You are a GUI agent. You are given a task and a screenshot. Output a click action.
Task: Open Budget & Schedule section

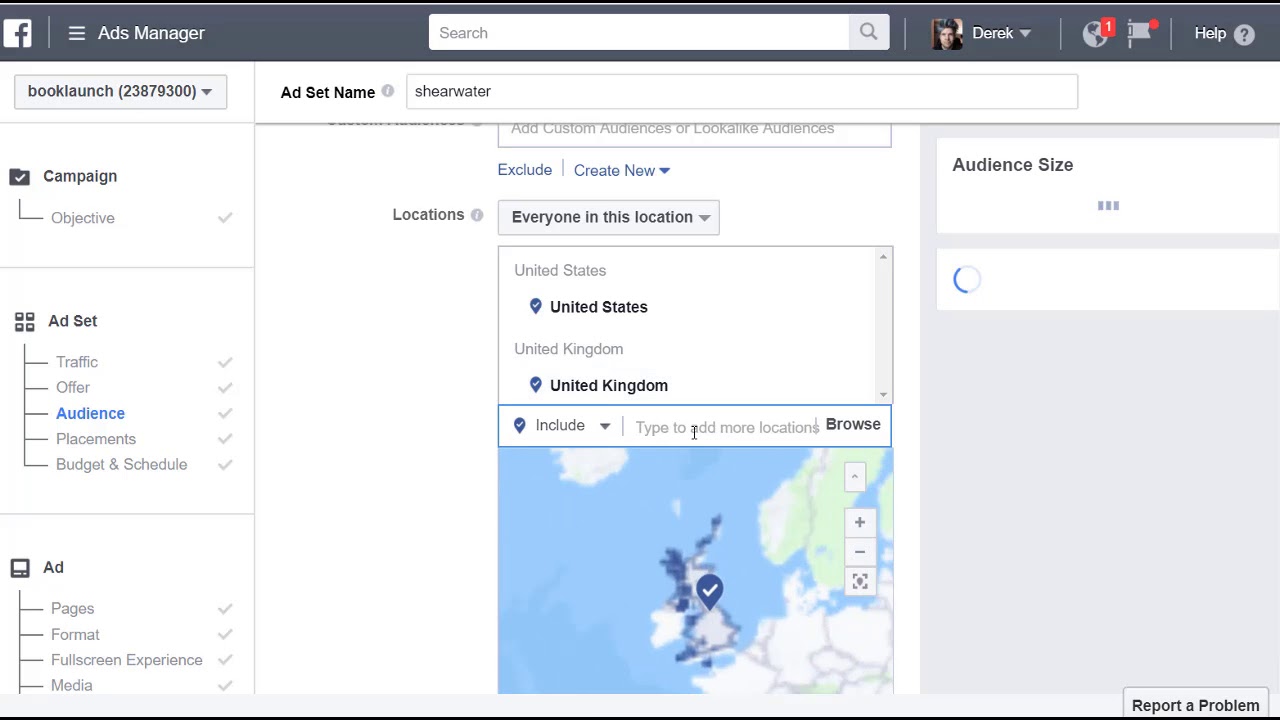pos(121,464)
